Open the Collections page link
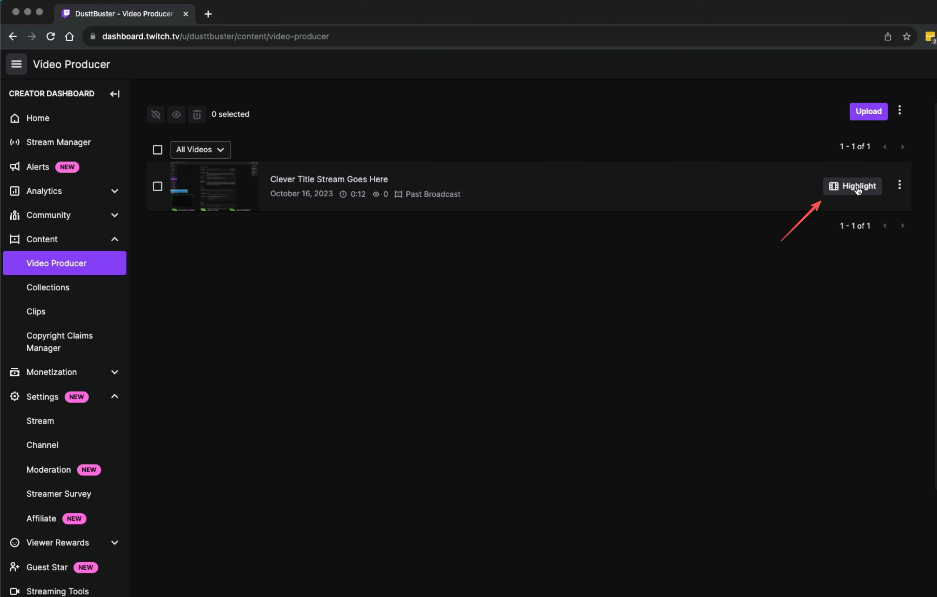Viewport: 937px width, 597px height. pos(47,287)
